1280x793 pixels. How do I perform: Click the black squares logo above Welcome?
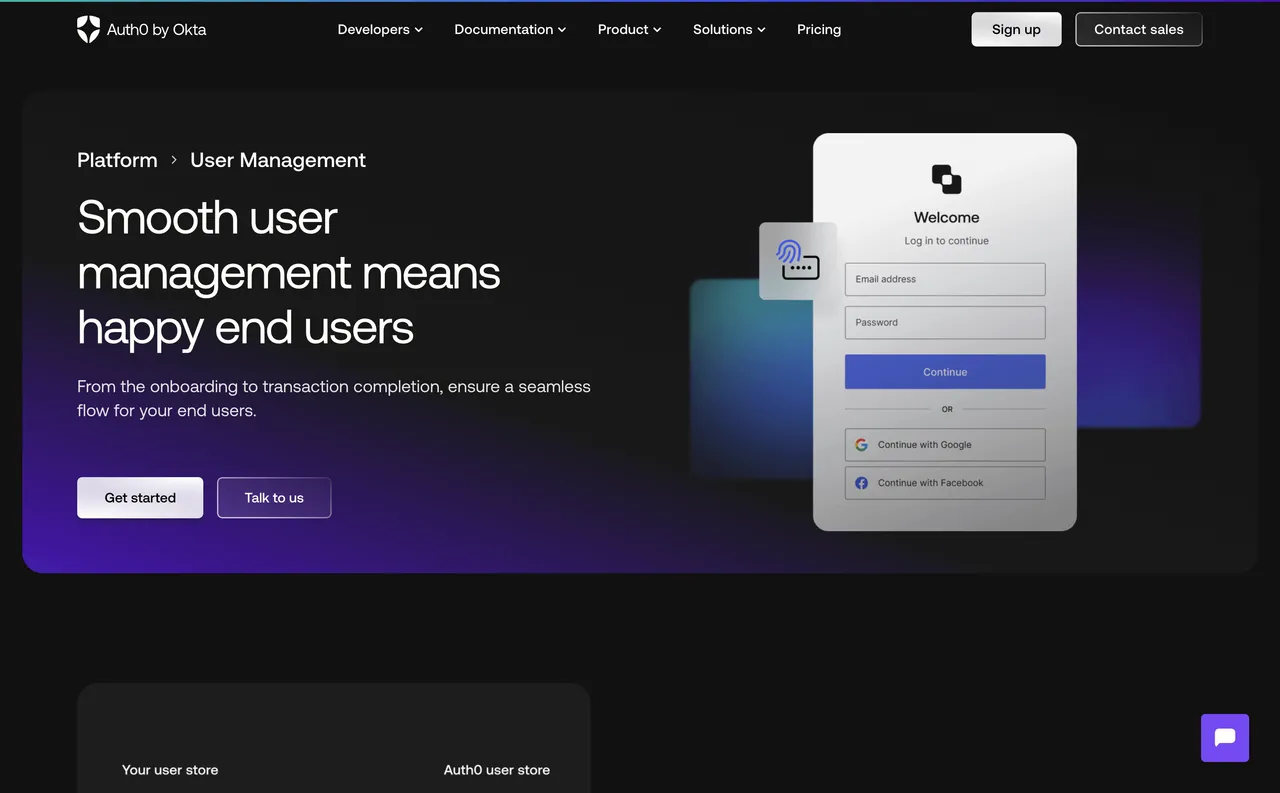944,179
